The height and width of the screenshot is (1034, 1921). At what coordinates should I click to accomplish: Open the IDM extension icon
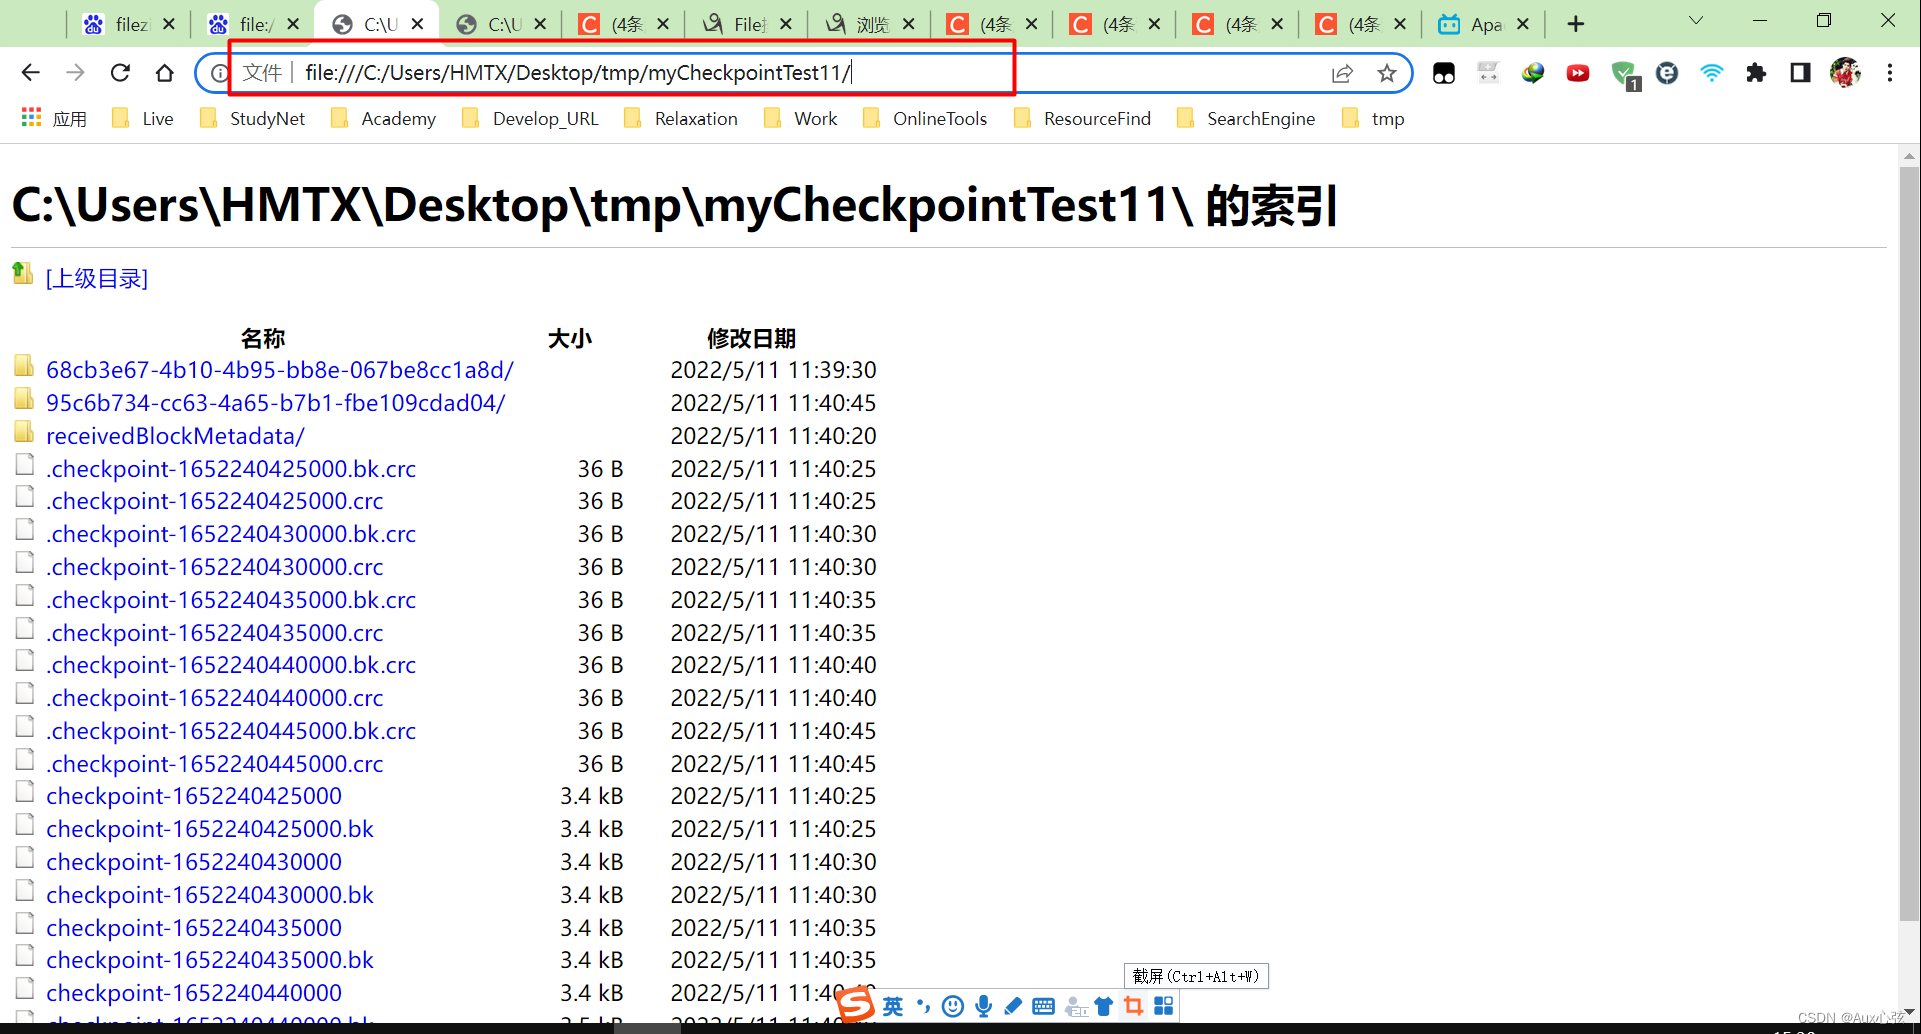1533,72
